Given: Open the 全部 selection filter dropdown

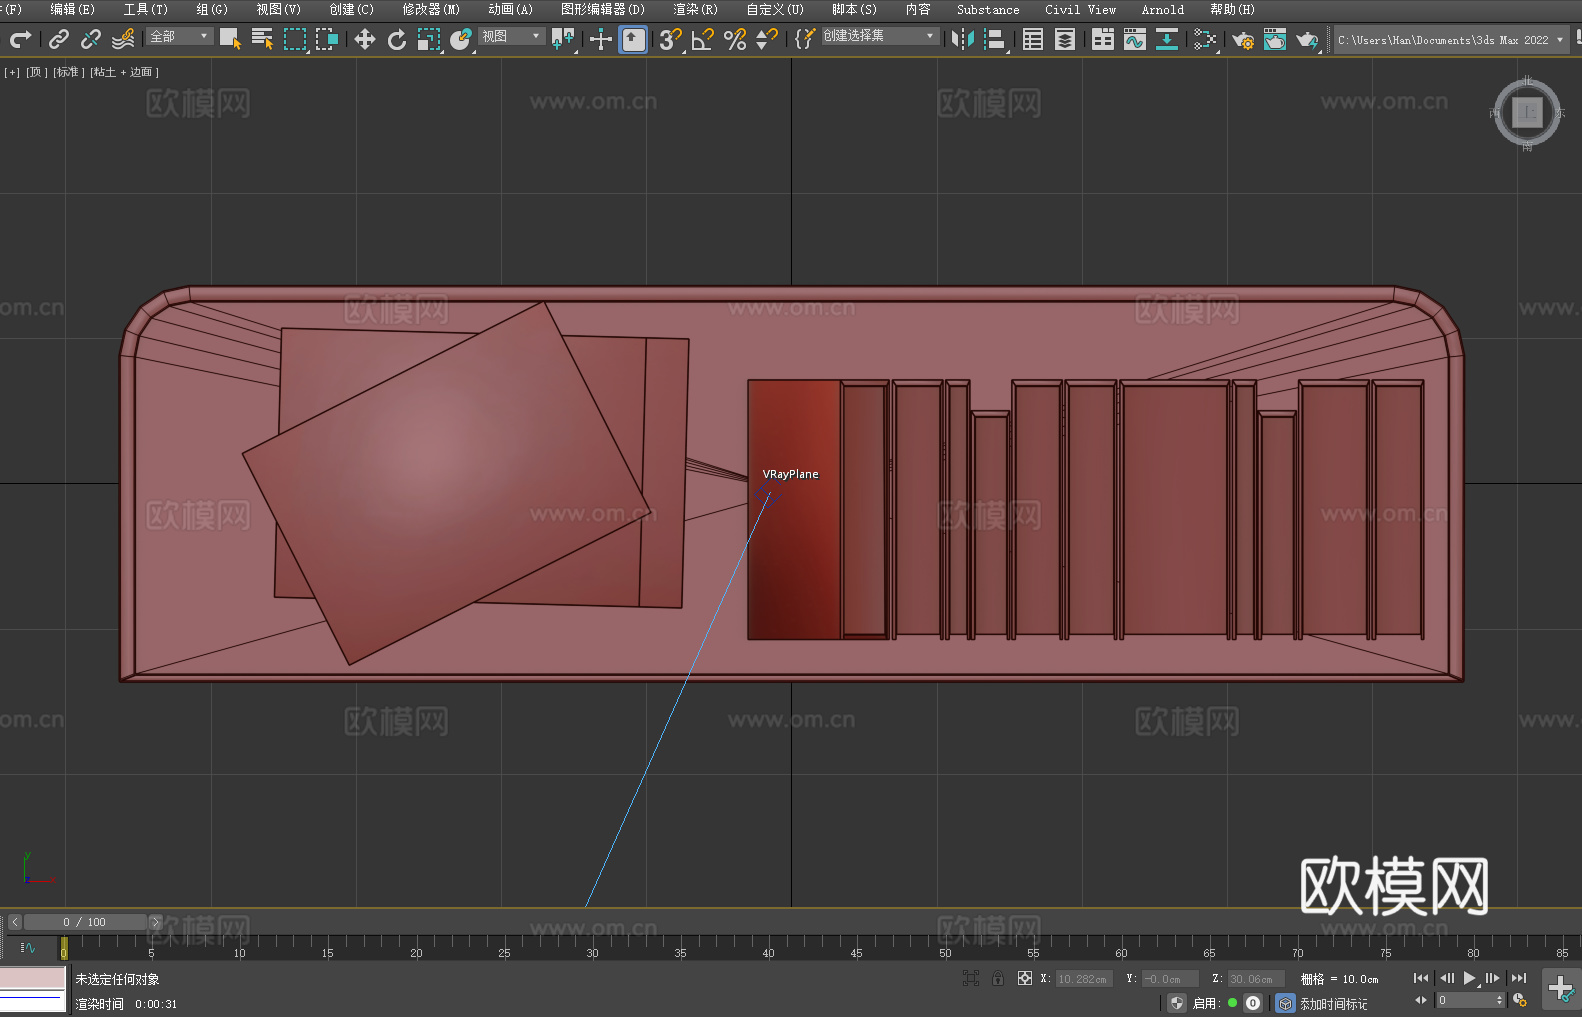Looking at the screenshot, I should pyautogui.click(x=180, y=36).
